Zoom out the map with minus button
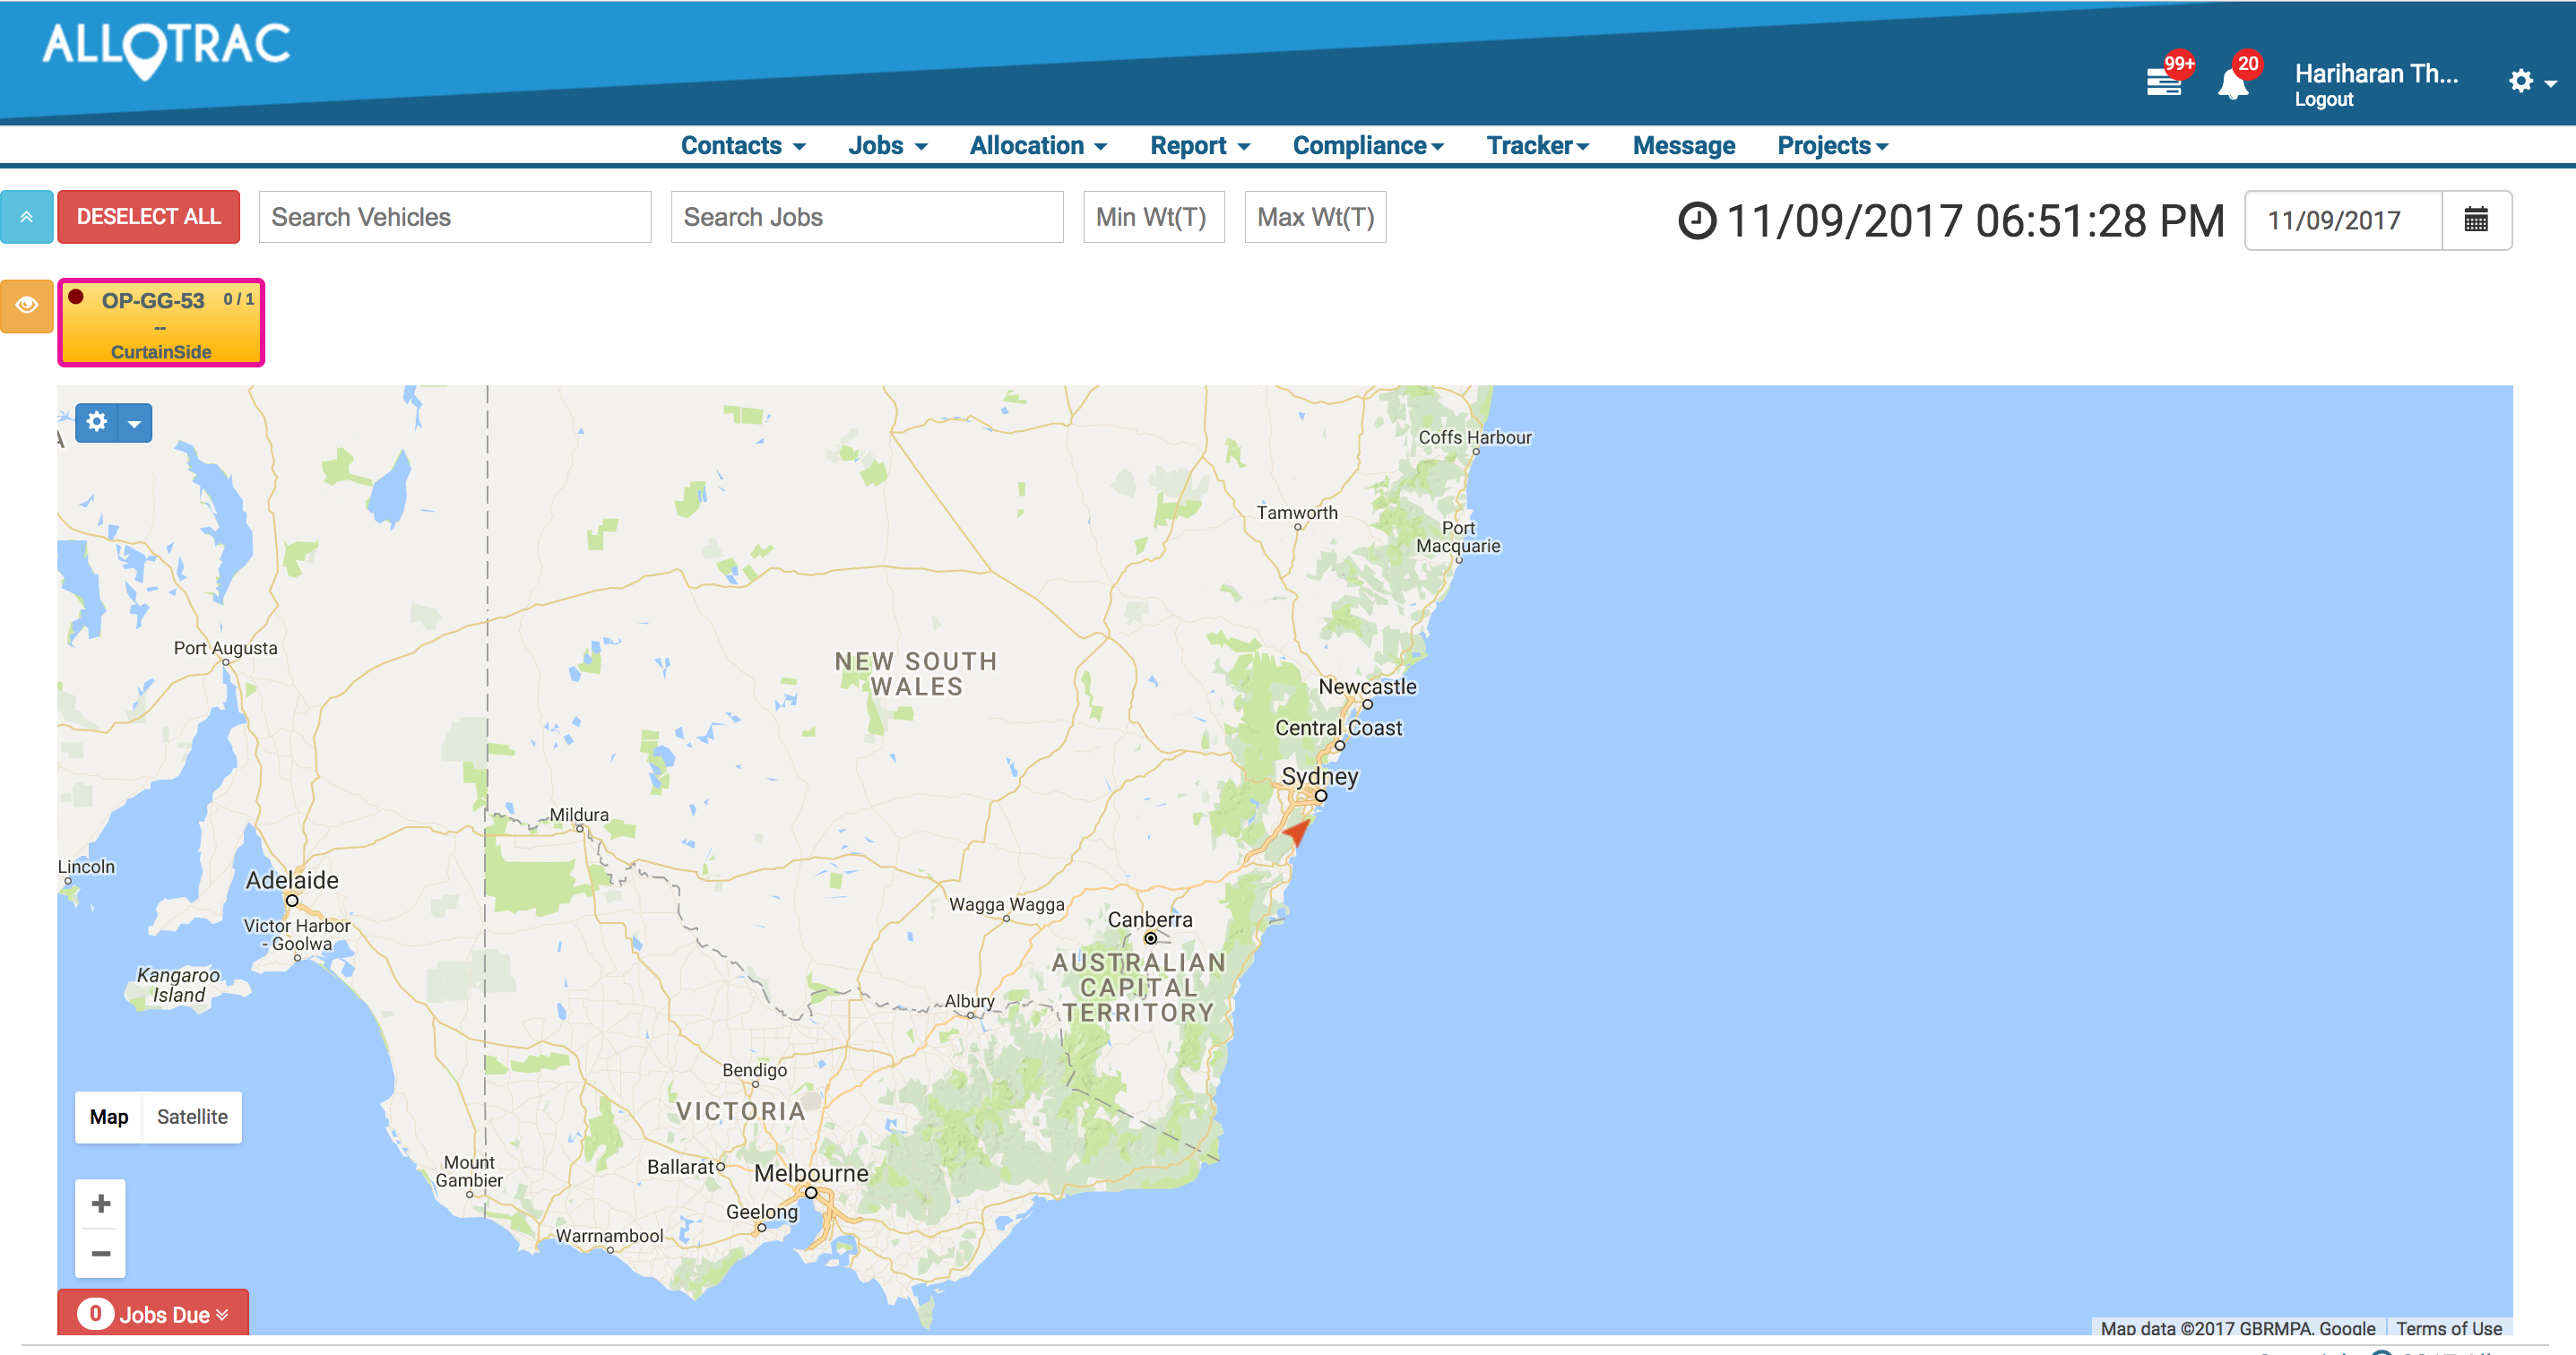Screen dimensions: 2576x1355 [x=101, y=1253]
